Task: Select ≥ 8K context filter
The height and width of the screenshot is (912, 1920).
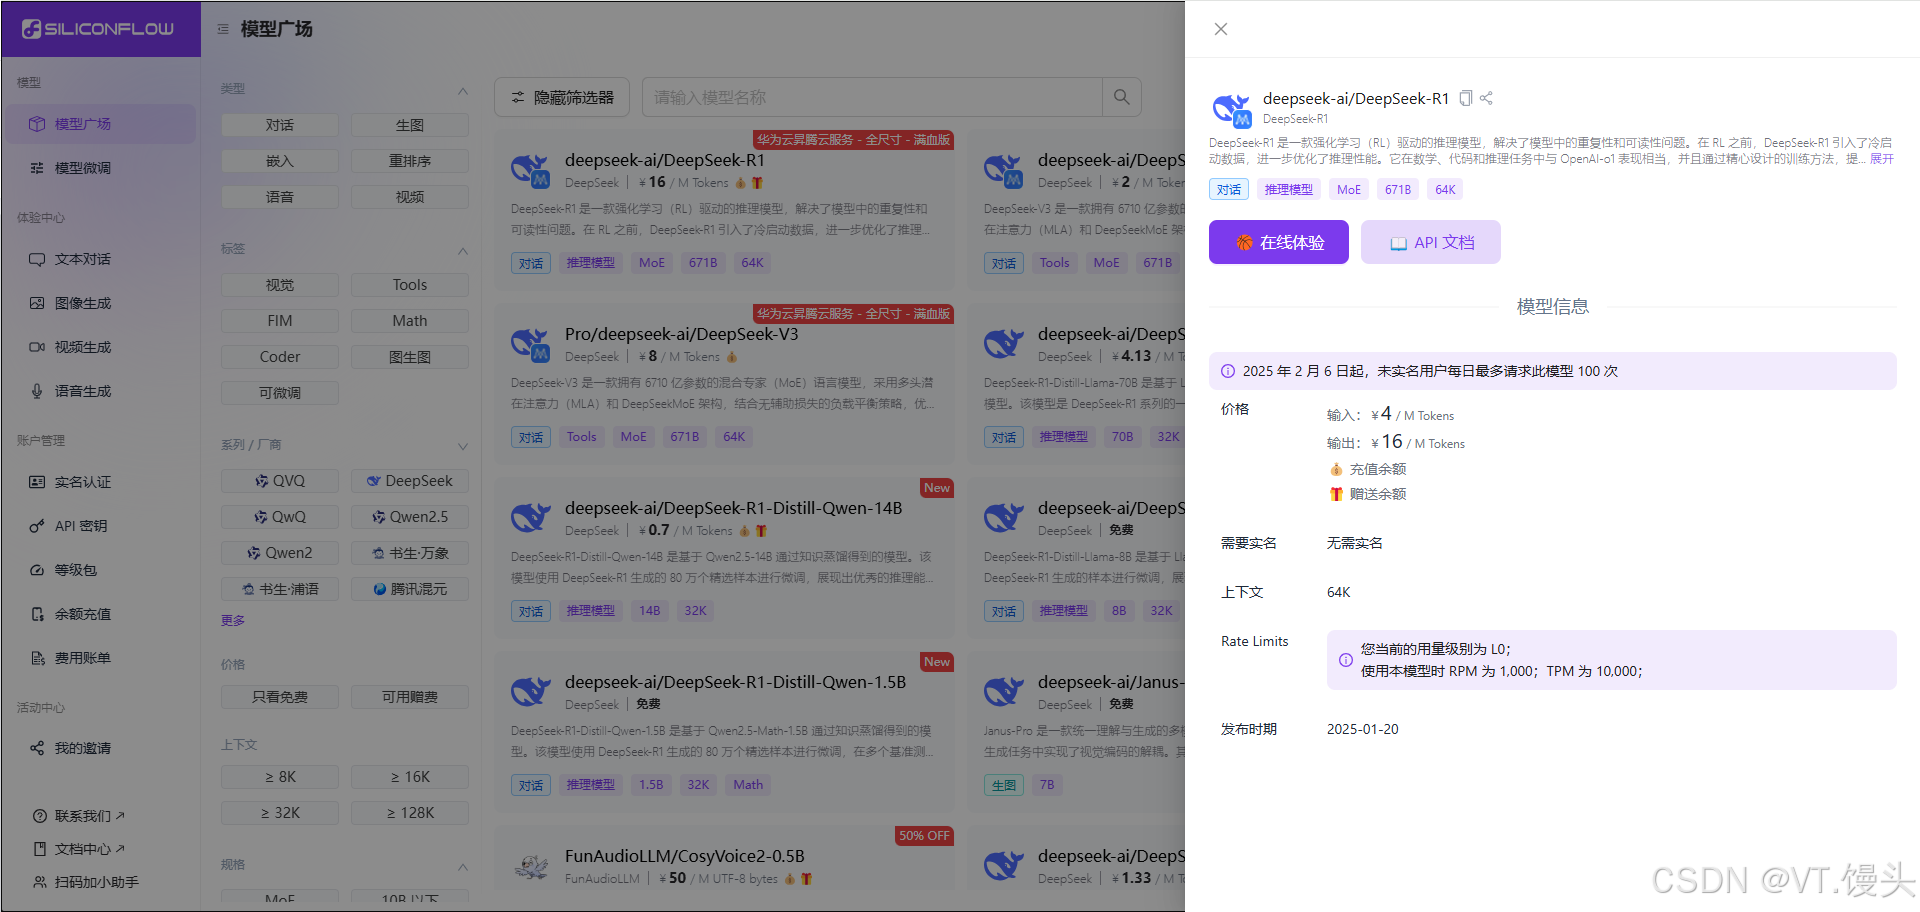Action: pos(280,777)
